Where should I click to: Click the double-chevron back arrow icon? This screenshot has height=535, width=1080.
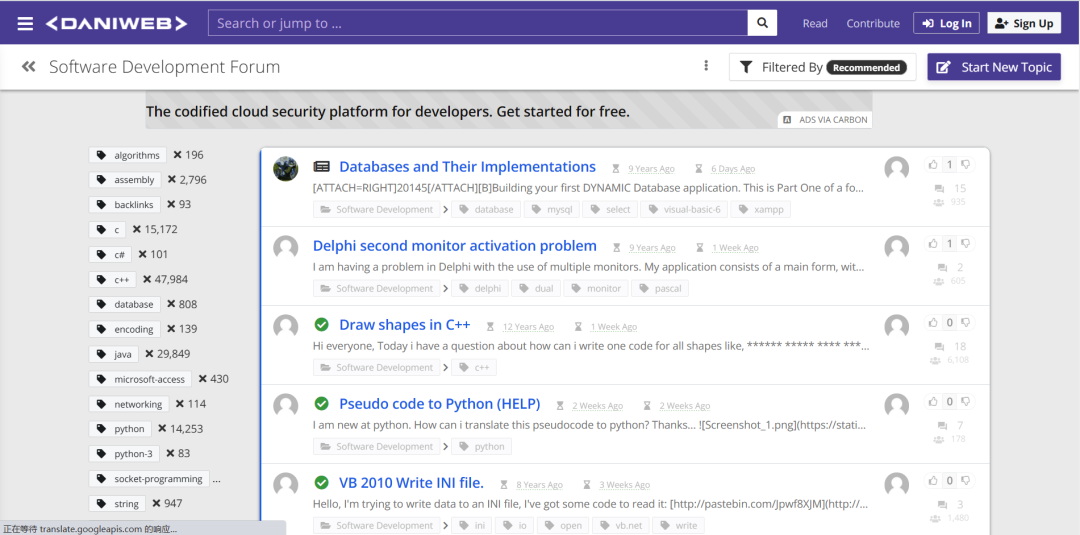pyautogui.click(x=29, y=67)
